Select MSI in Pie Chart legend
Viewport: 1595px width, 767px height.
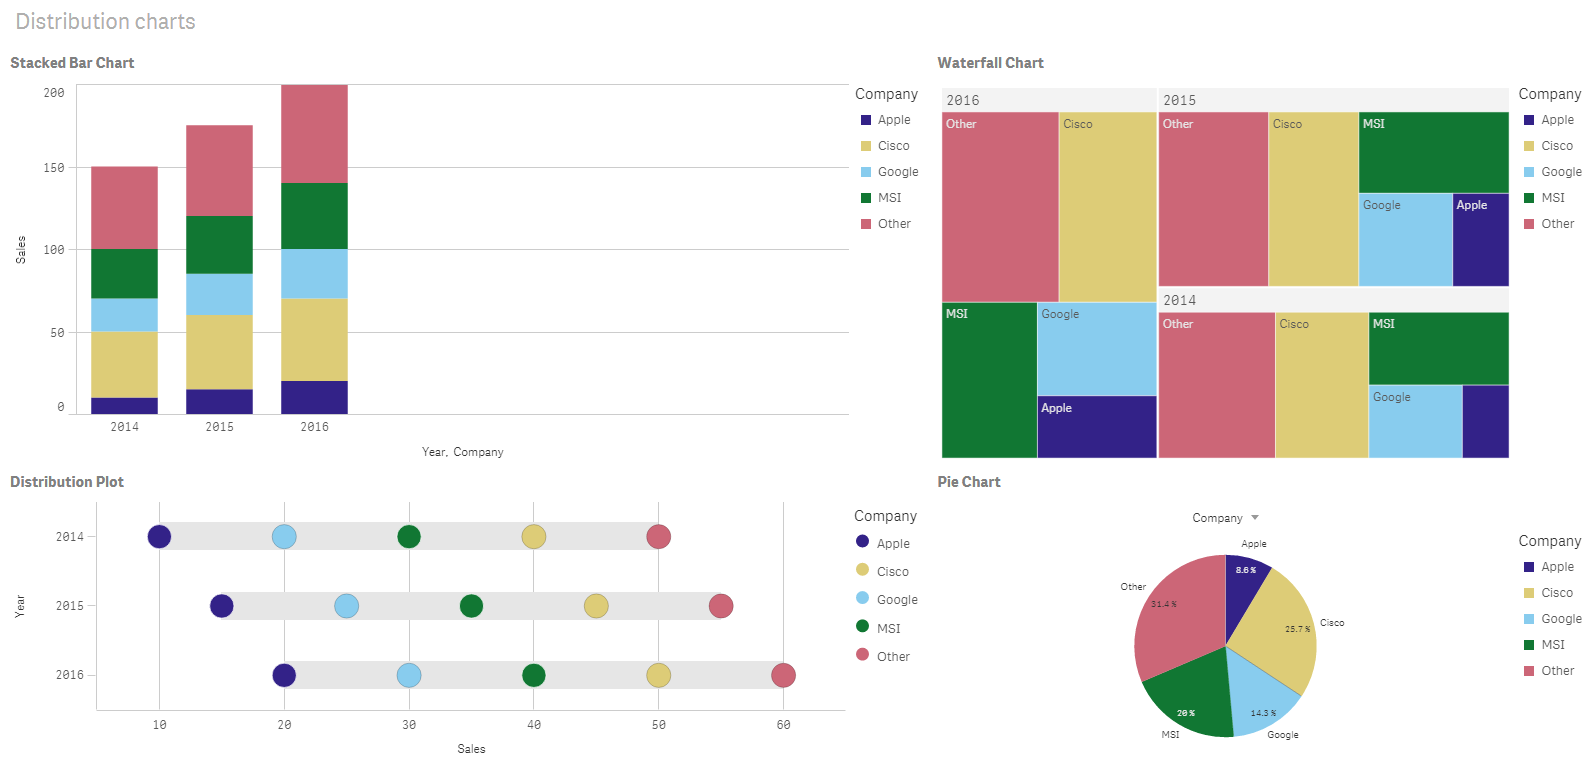pos(1544,645)
